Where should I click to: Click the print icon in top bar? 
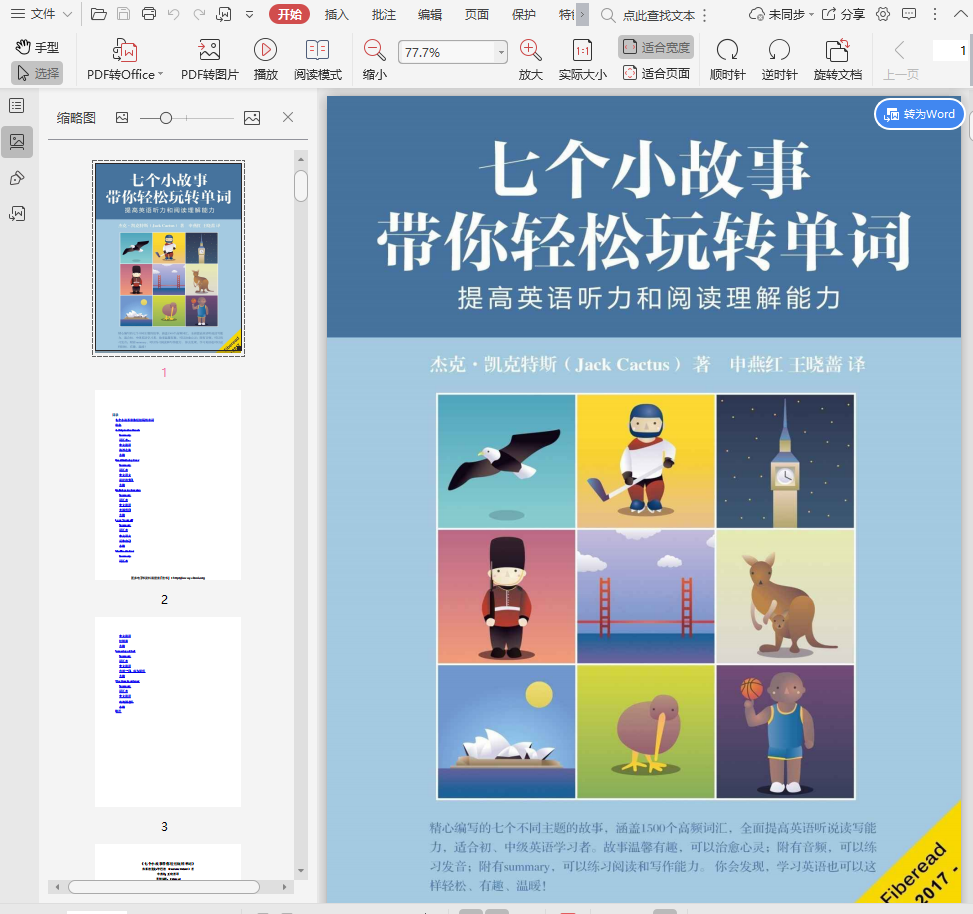(x=149, y=14)
